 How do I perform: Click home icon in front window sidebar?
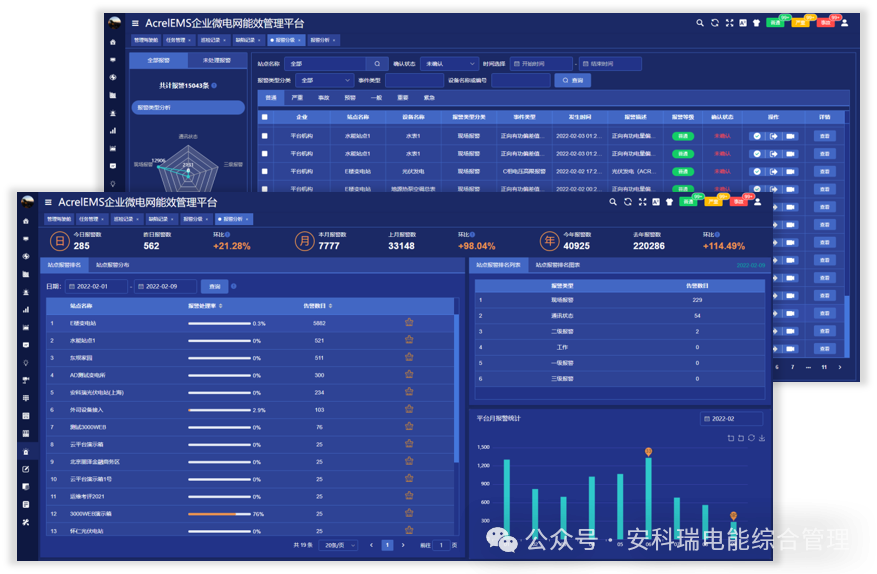tap(26, 221)
